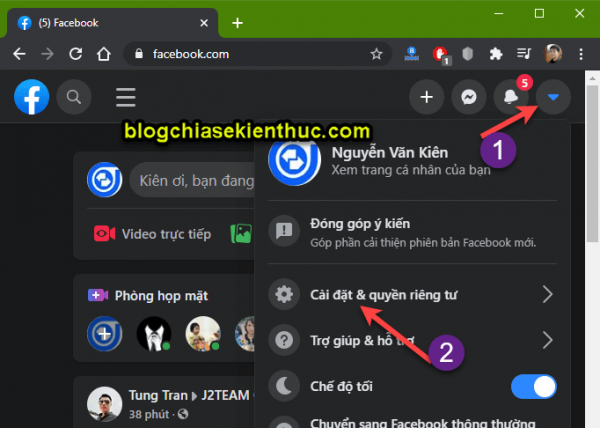This screenshot has height=428, width=600.
Task: Minimize the browser window
Action: (499, 14)
